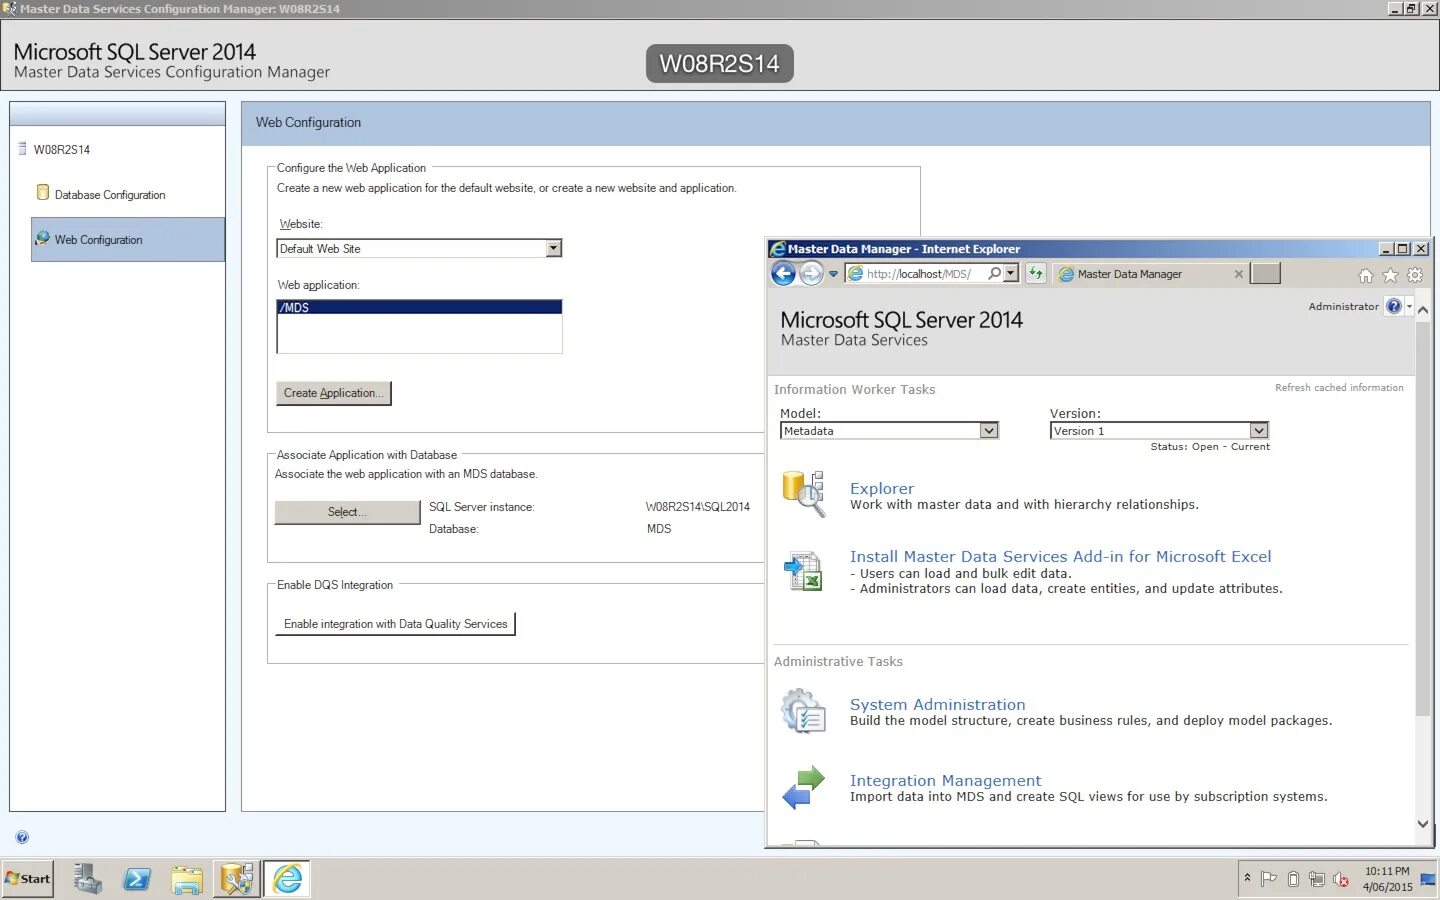Click the Database Configuration cylinder icon
The width and height of the screenshot is (1440, 900).
tap(43, 192)
